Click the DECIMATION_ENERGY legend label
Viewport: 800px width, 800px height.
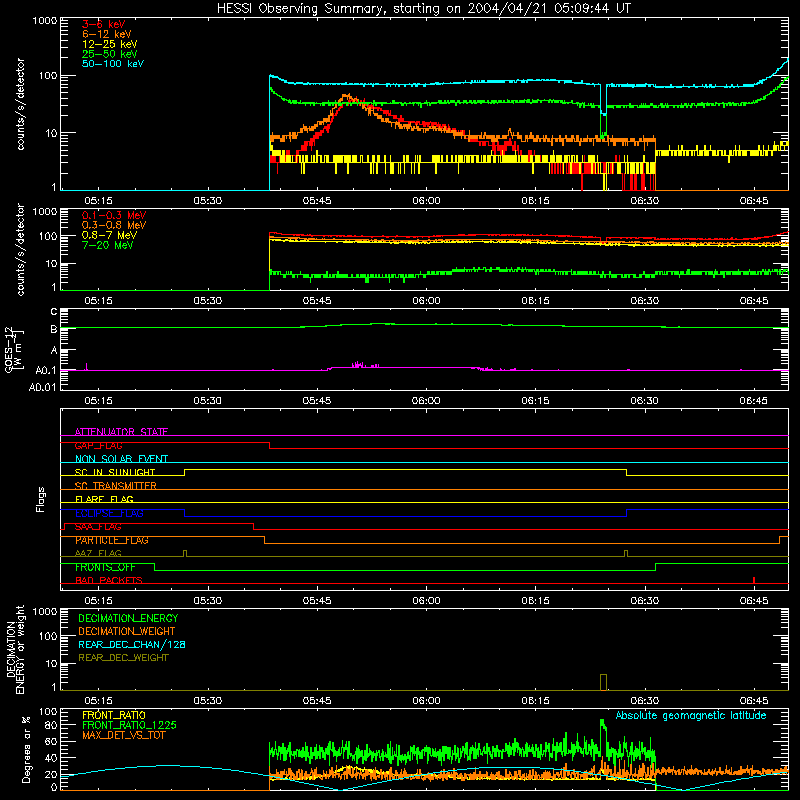pos(128,618)
